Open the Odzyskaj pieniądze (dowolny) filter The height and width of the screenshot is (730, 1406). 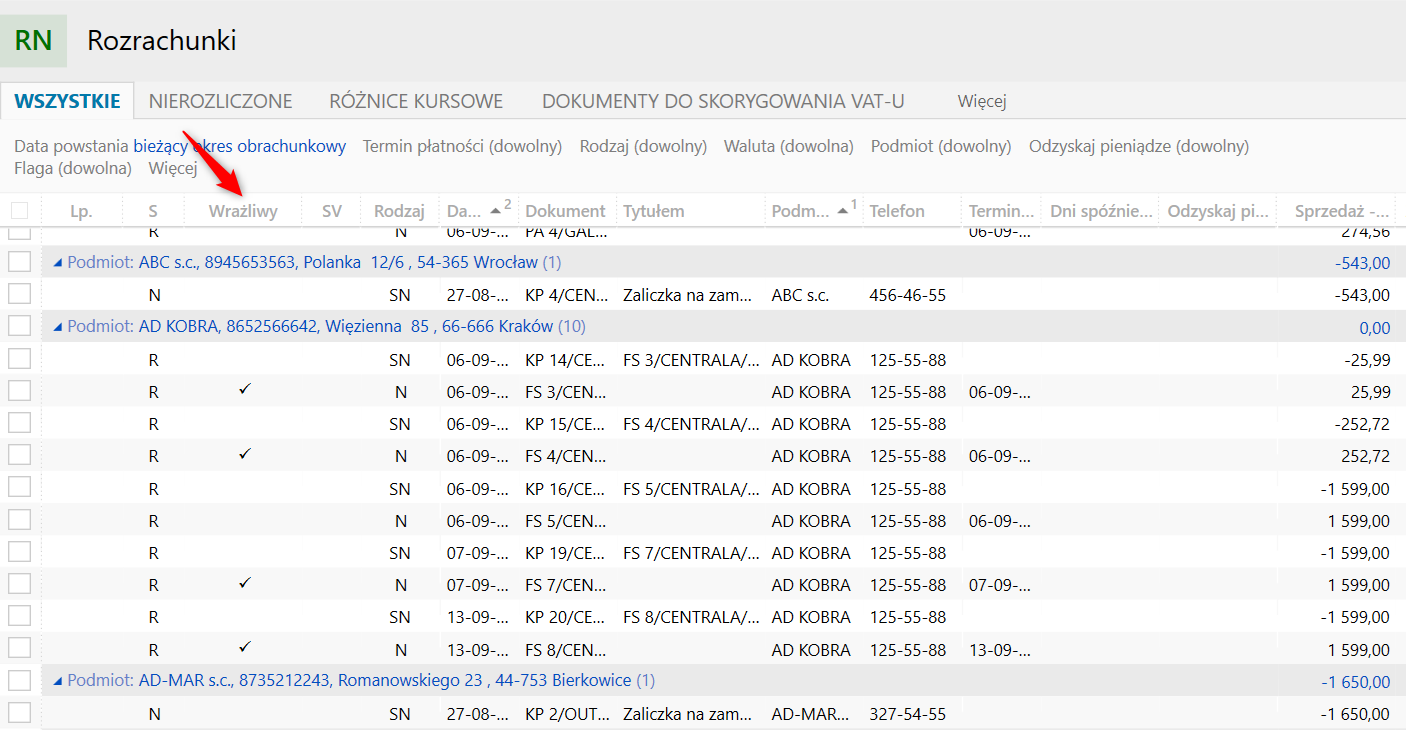(1139, 146)
